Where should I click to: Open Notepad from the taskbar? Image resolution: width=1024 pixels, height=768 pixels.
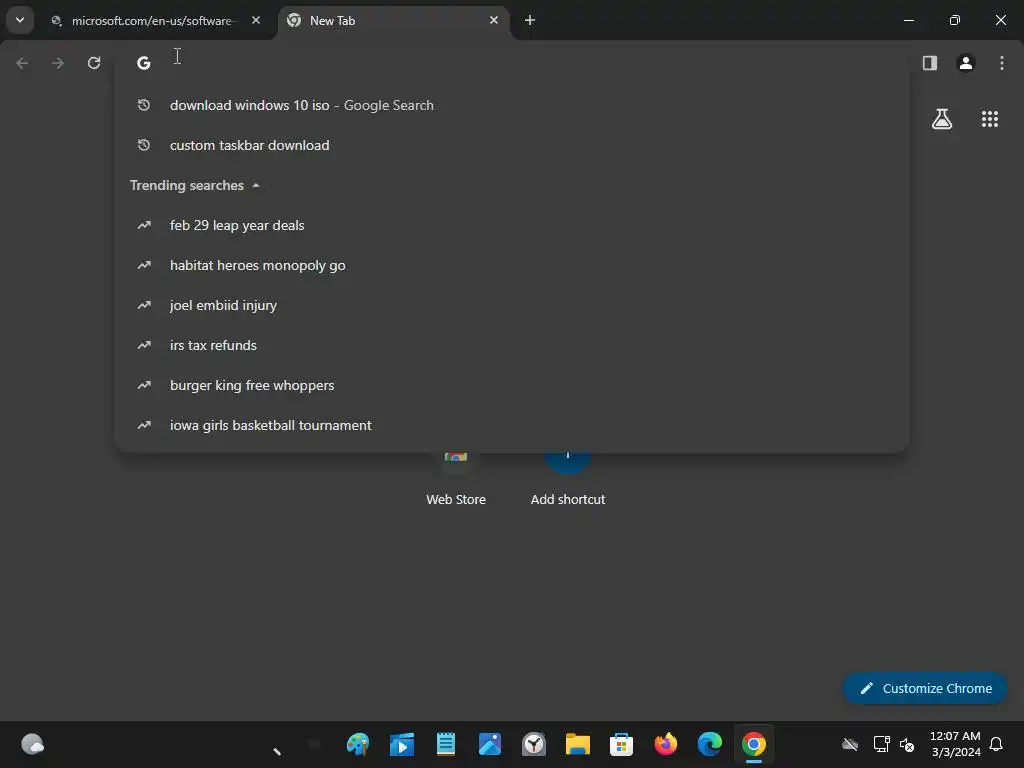click(446, 744)
